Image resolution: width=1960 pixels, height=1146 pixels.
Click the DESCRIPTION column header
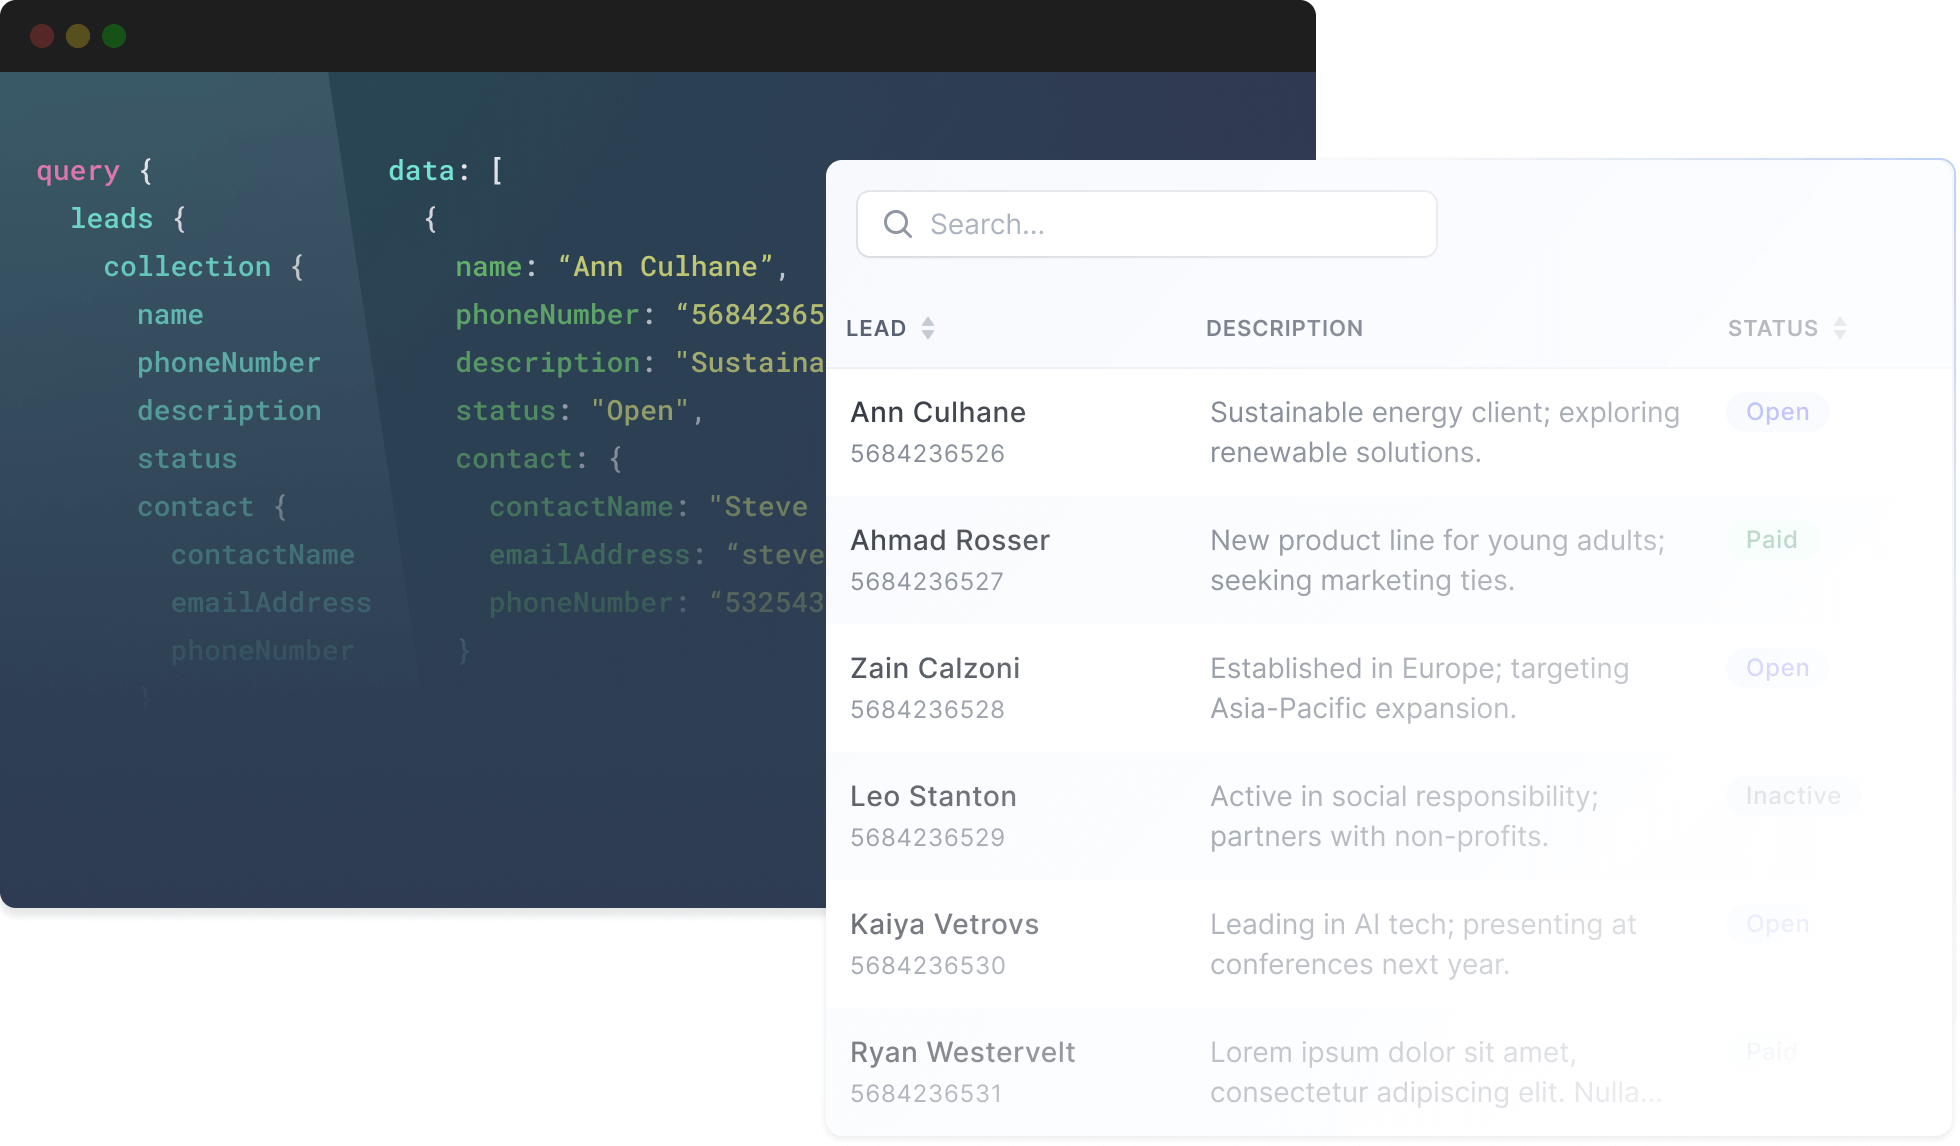click(x=1284, y=327)
